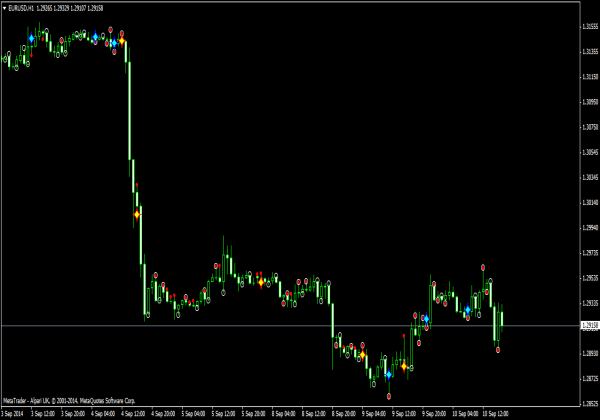Click the 10 Sep 12:00 time axis label

497,413
